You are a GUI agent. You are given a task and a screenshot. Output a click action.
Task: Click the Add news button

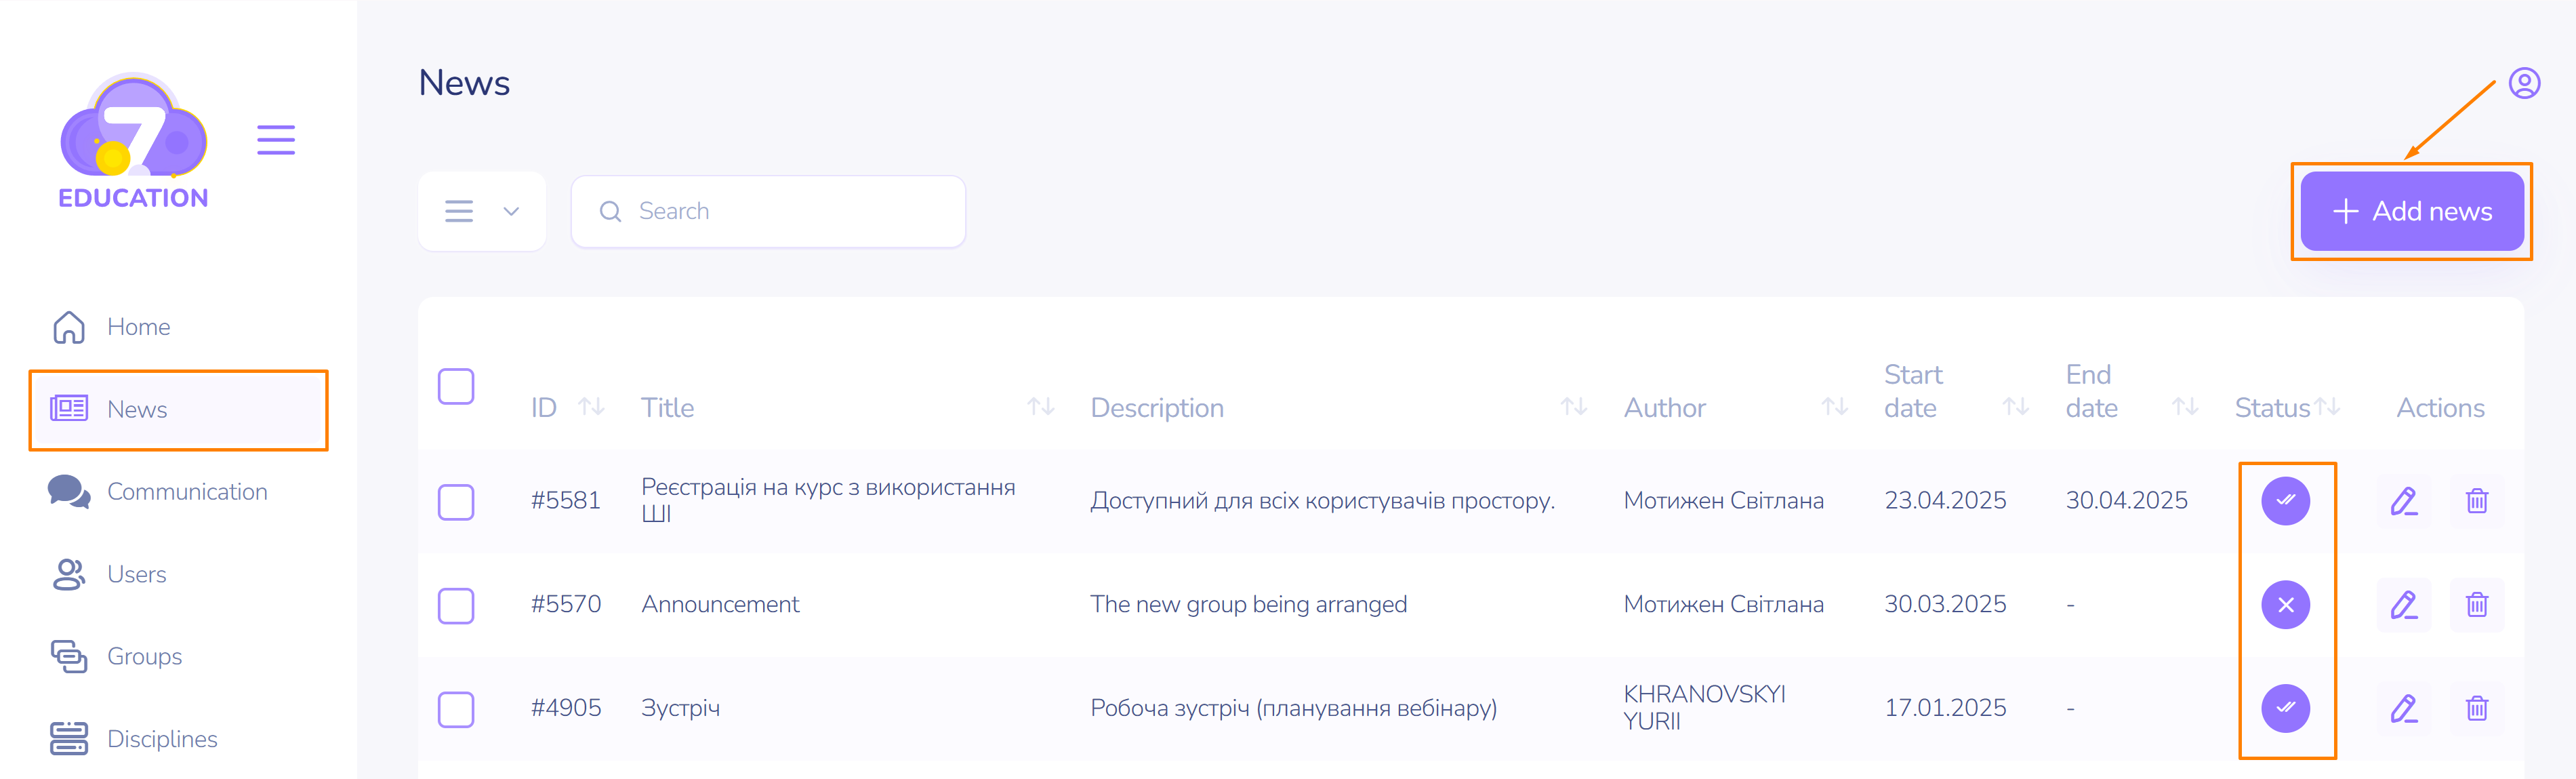(2411, 211)
